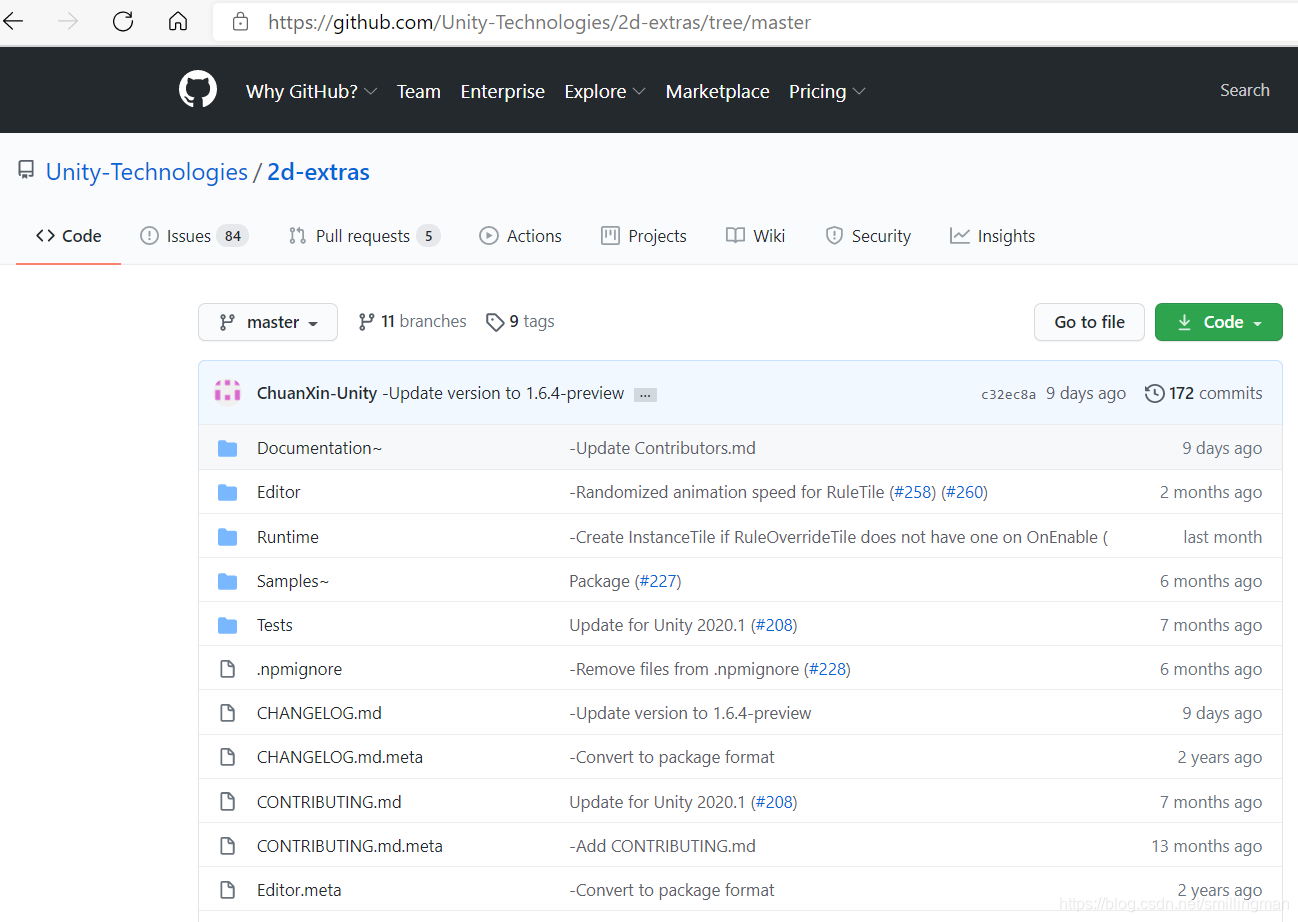Open pull request #227 link
This screenshot has width=1298, height=922.
658,581
